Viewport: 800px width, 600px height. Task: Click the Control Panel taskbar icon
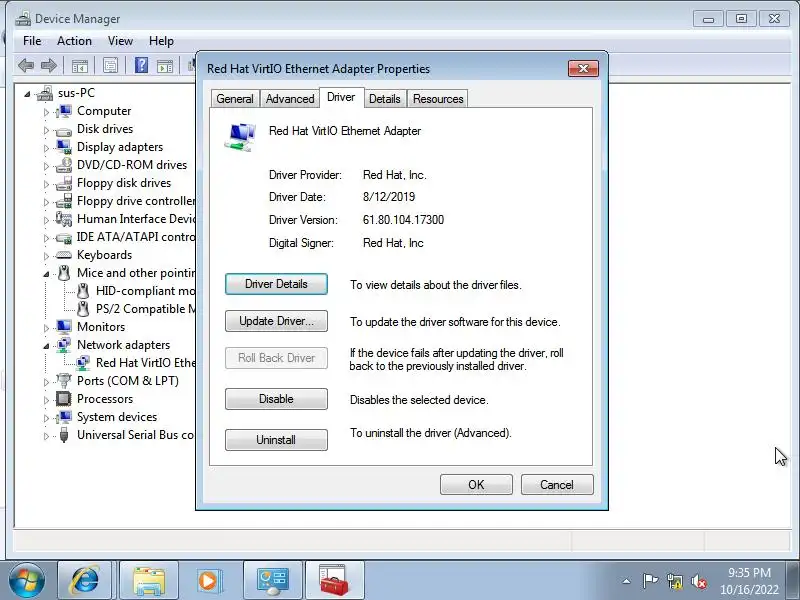[x=272, y=580]
